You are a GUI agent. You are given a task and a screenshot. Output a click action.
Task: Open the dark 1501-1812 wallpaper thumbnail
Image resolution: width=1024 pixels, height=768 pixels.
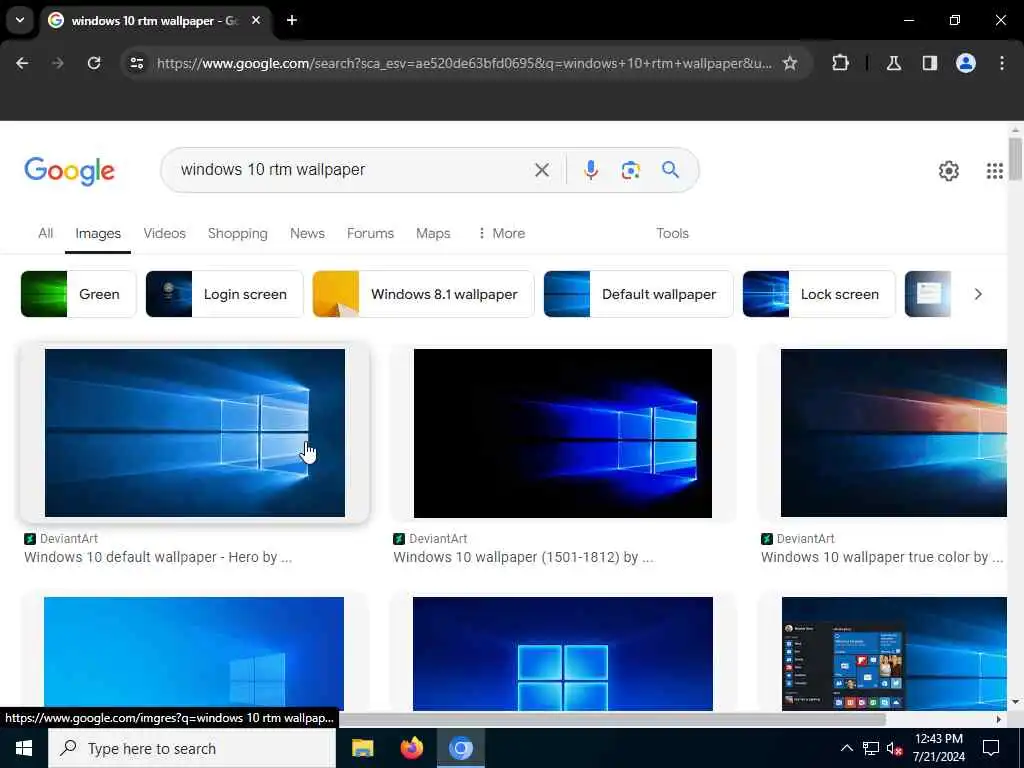click(x=562, y=433)
